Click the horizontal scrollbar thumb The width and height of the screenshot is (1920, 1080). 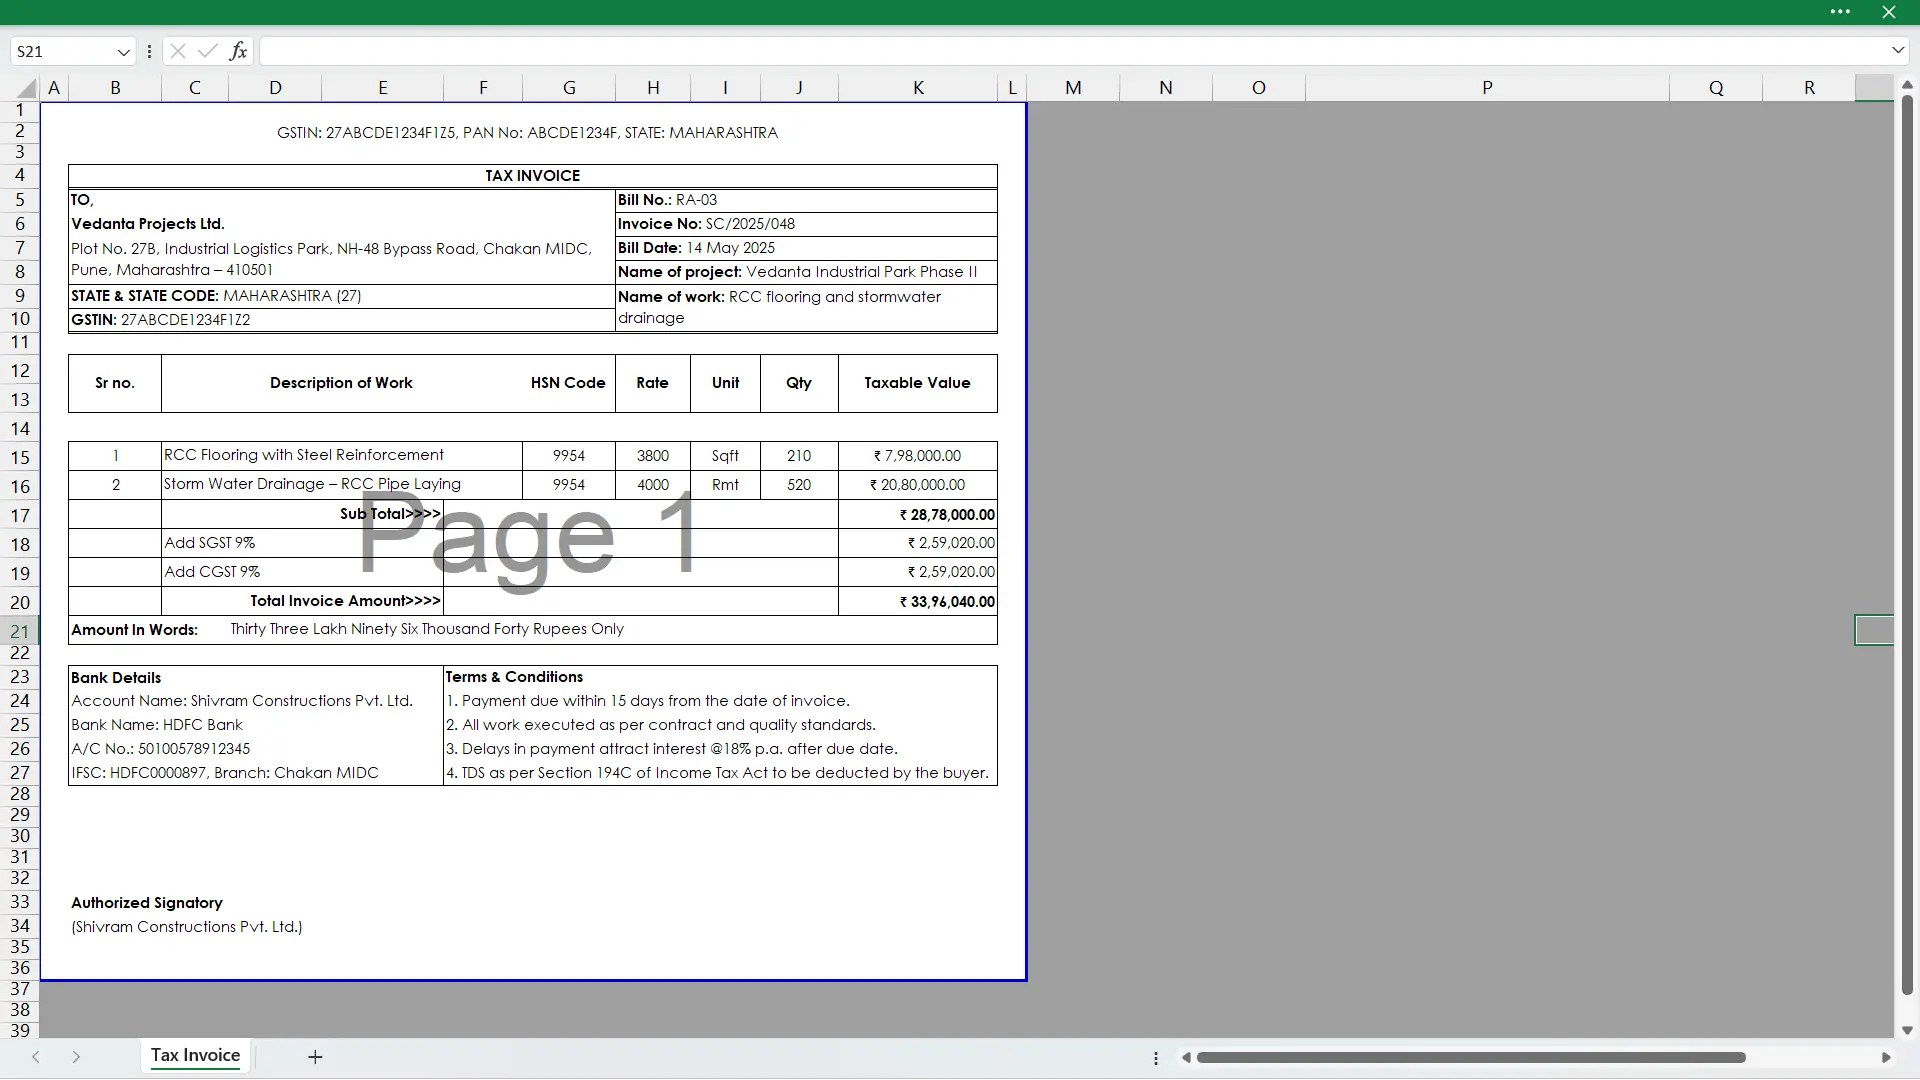coord(1470,1058)
